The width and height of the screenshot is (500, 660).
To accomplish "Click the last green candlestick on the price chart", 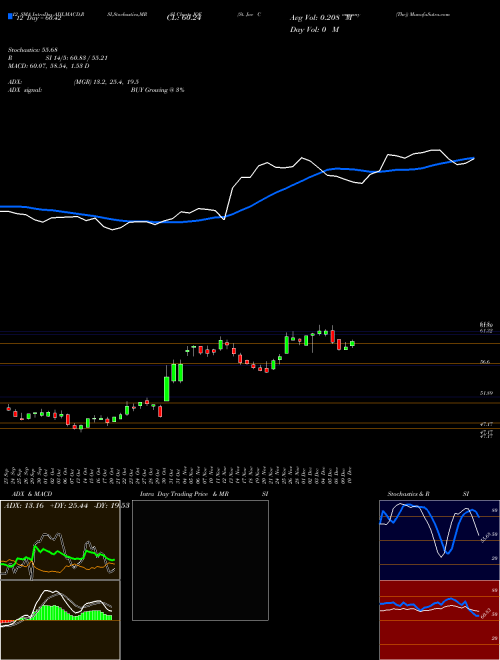I will click(x=352, y=344).
